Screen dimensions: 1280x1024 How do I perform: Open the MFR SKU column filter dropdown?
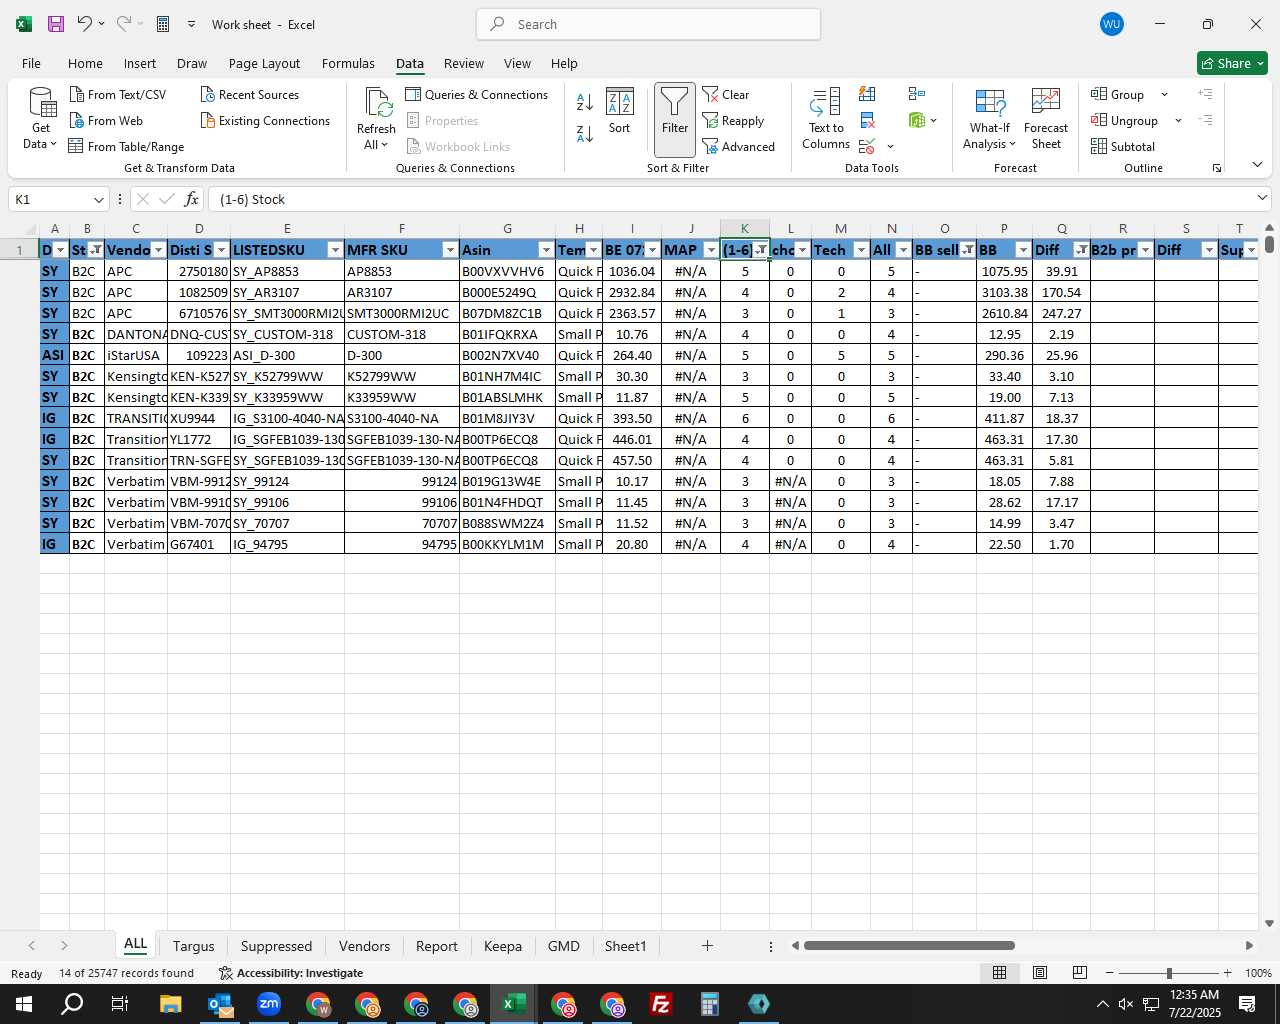450,250
